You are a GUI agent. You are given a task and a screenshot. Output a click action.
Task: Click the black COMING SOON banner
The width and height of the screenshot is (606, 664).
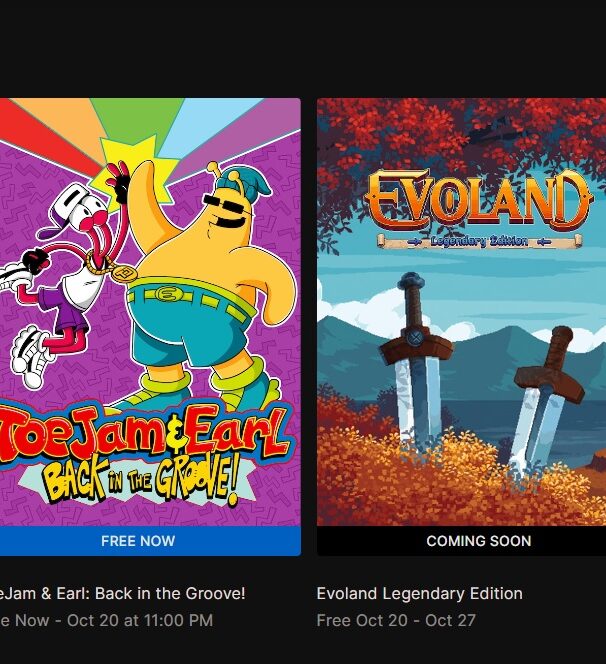click(462, 541)
